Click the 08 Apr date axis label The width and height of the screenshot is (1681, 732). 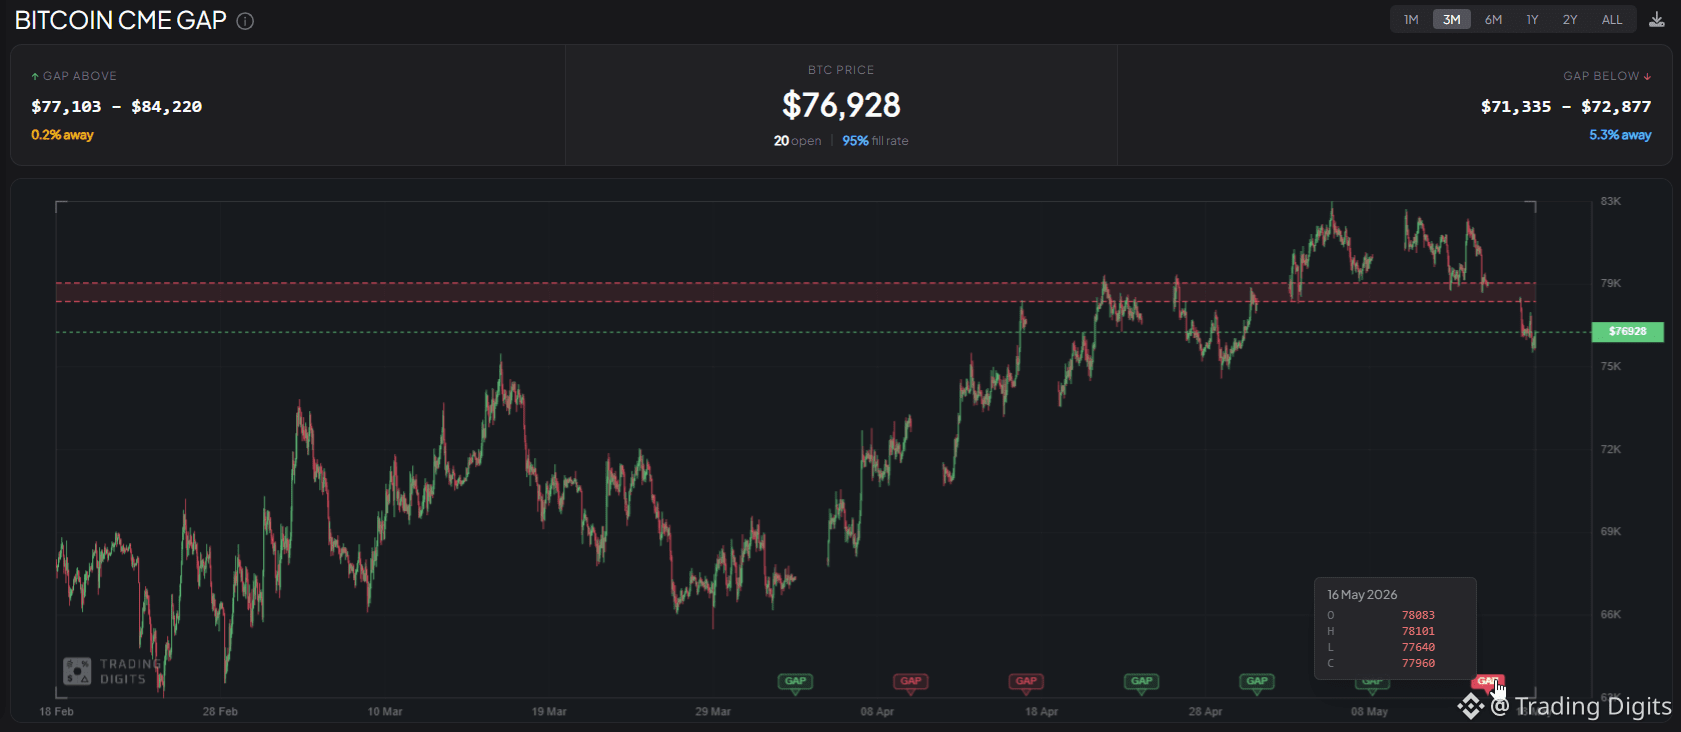877,712
